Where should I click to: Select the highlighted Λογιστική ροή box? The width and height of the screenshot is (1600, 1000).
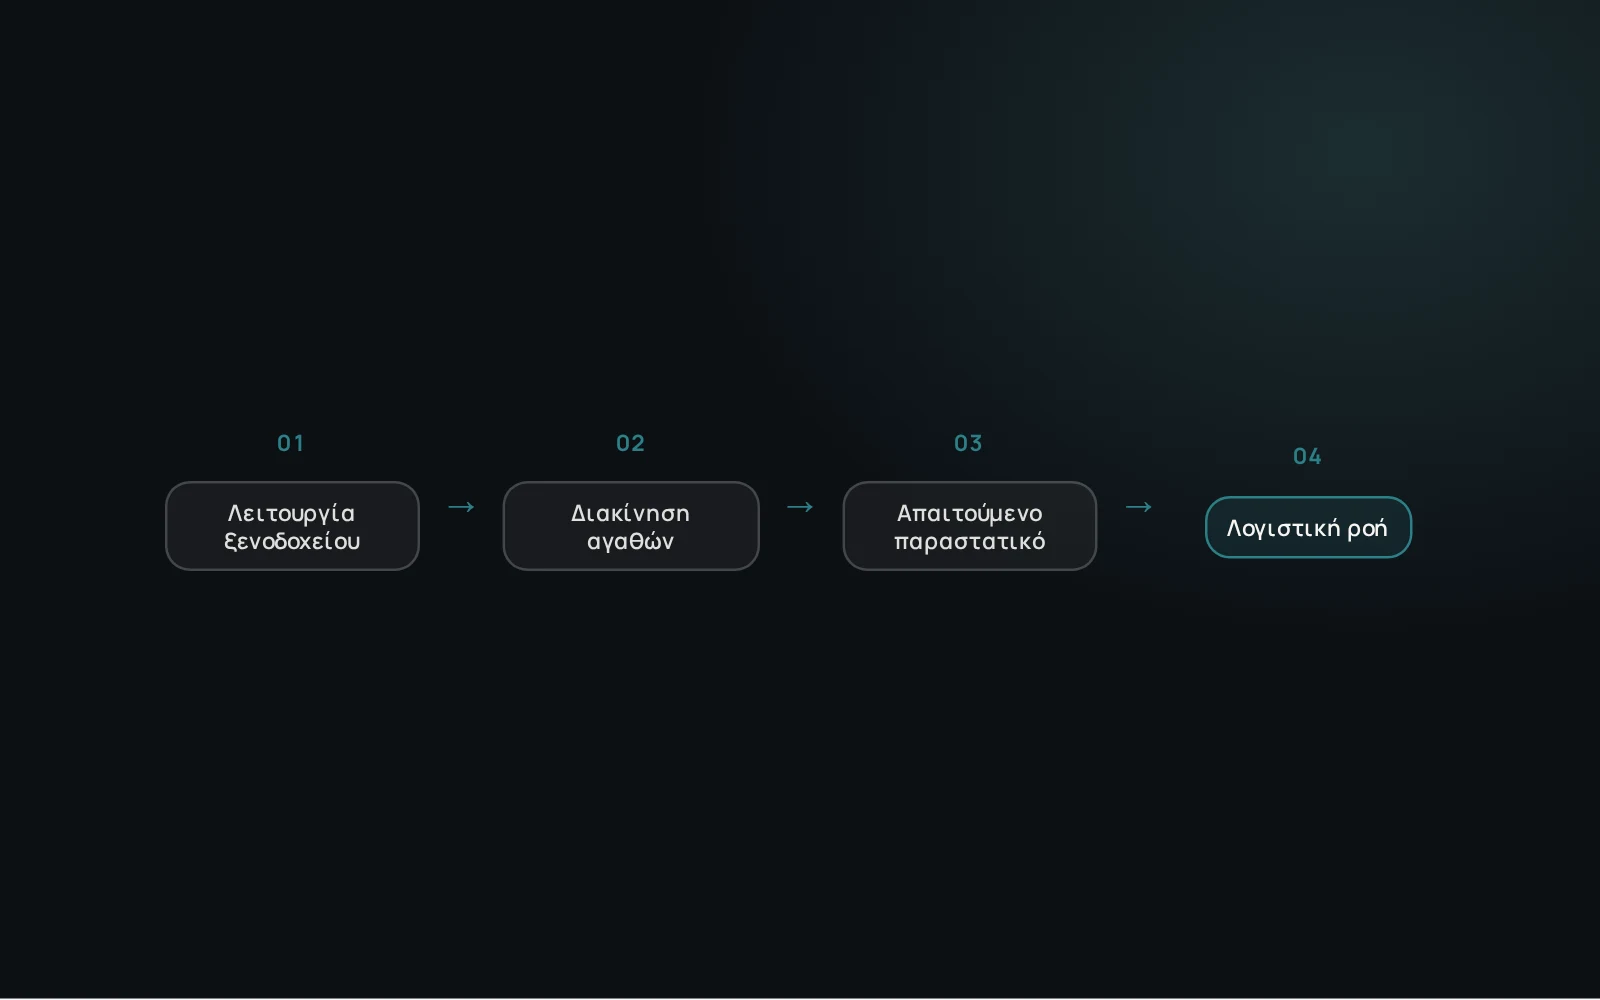click(x=1308, y=527)
